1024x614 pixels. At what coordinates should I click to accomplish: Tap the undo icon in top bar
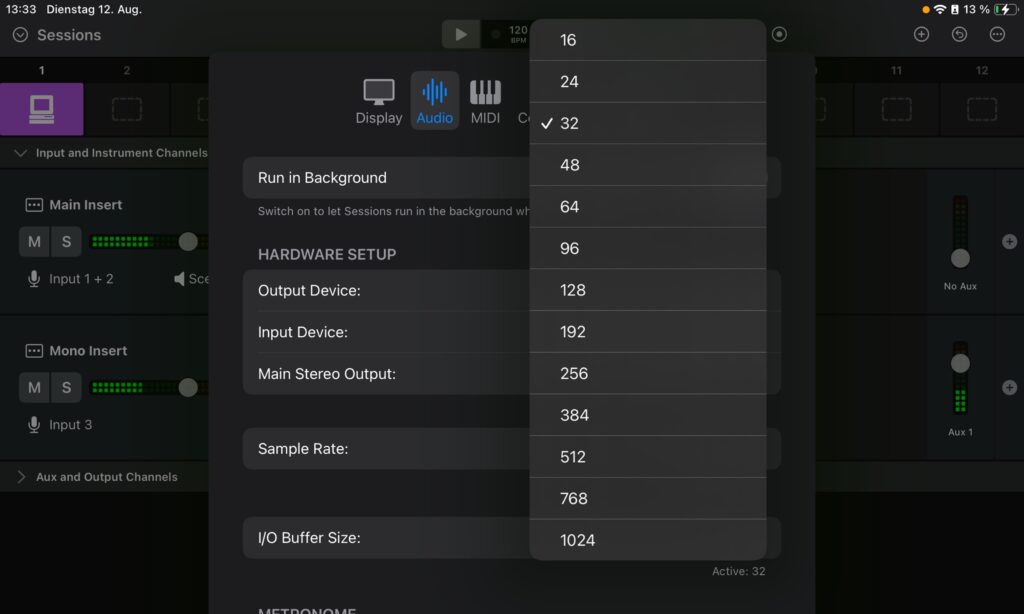pyautogui.click(x=960, y=34)
